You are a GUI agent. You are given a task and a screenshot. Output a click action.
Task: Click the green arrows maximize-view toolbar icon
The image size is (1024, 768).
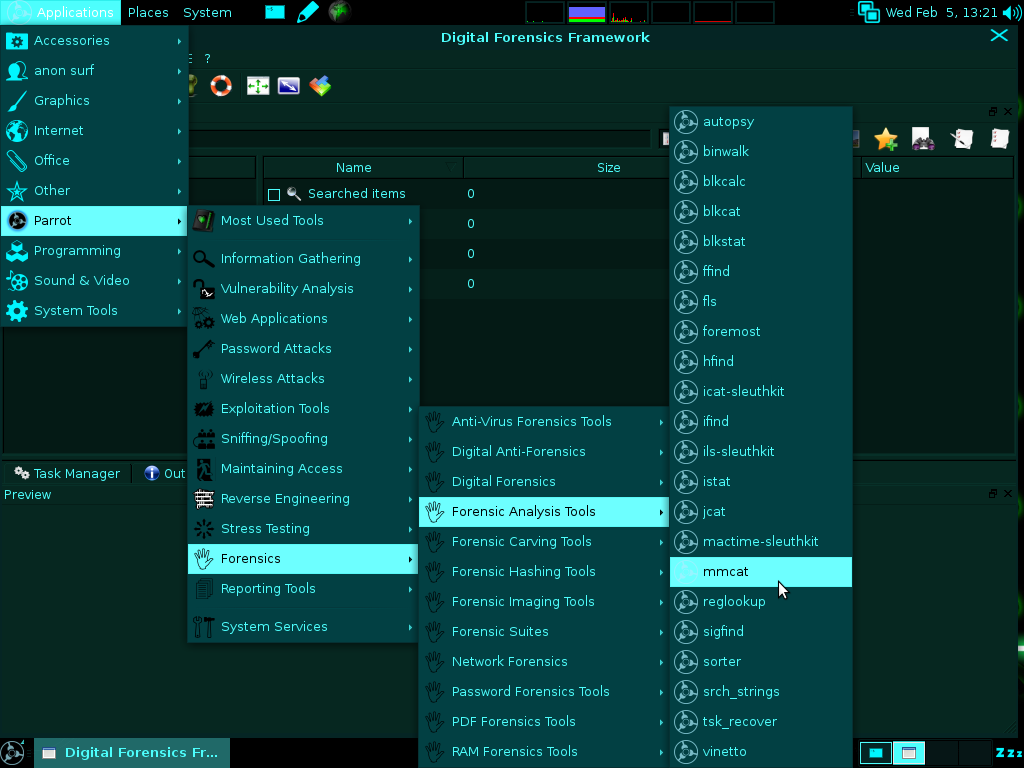258,86
